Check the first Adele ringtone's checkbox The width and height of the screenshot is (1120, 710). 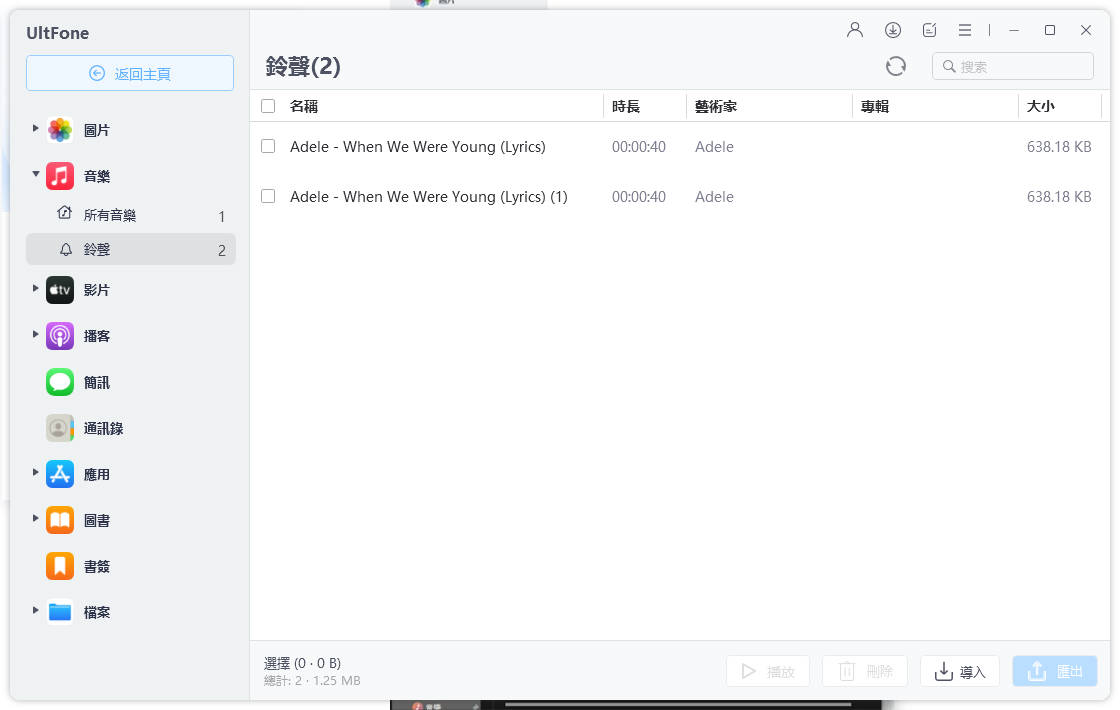[268, 146]
